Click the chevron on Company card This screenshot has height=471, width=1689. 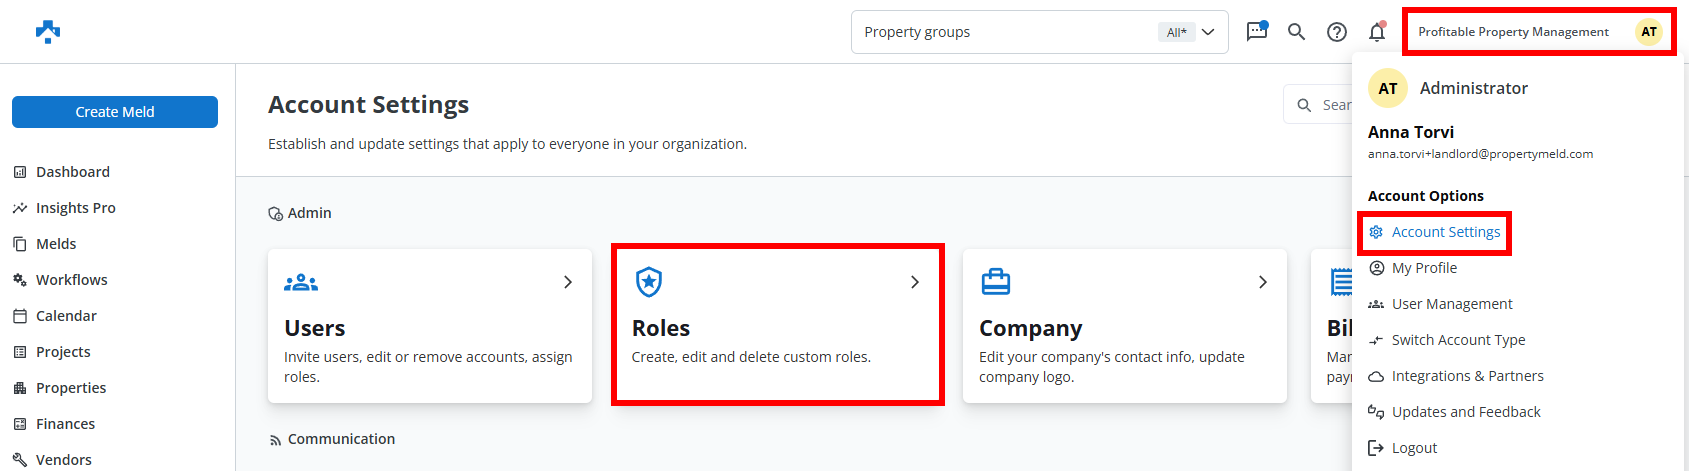coord(1263,282)
